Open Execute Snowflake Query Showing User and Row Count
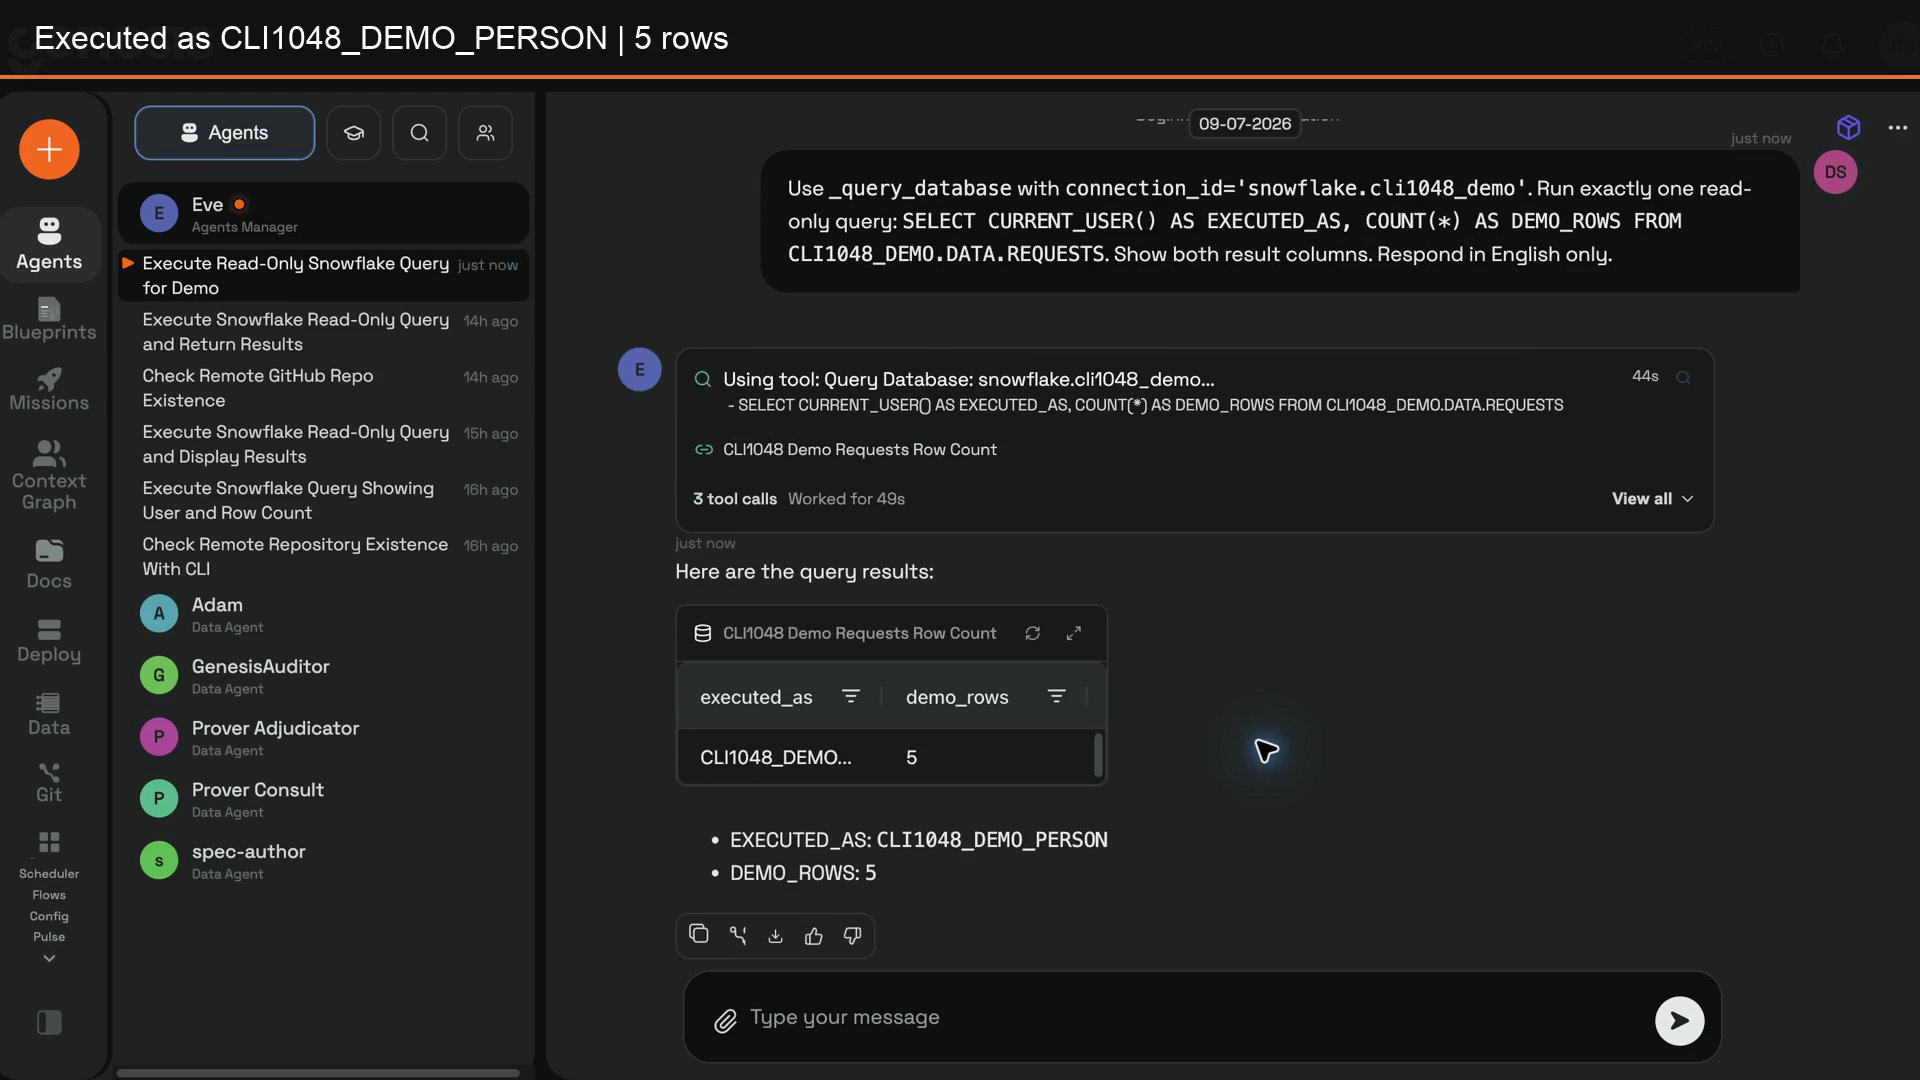1920x1080 pixels. point(324,500)
